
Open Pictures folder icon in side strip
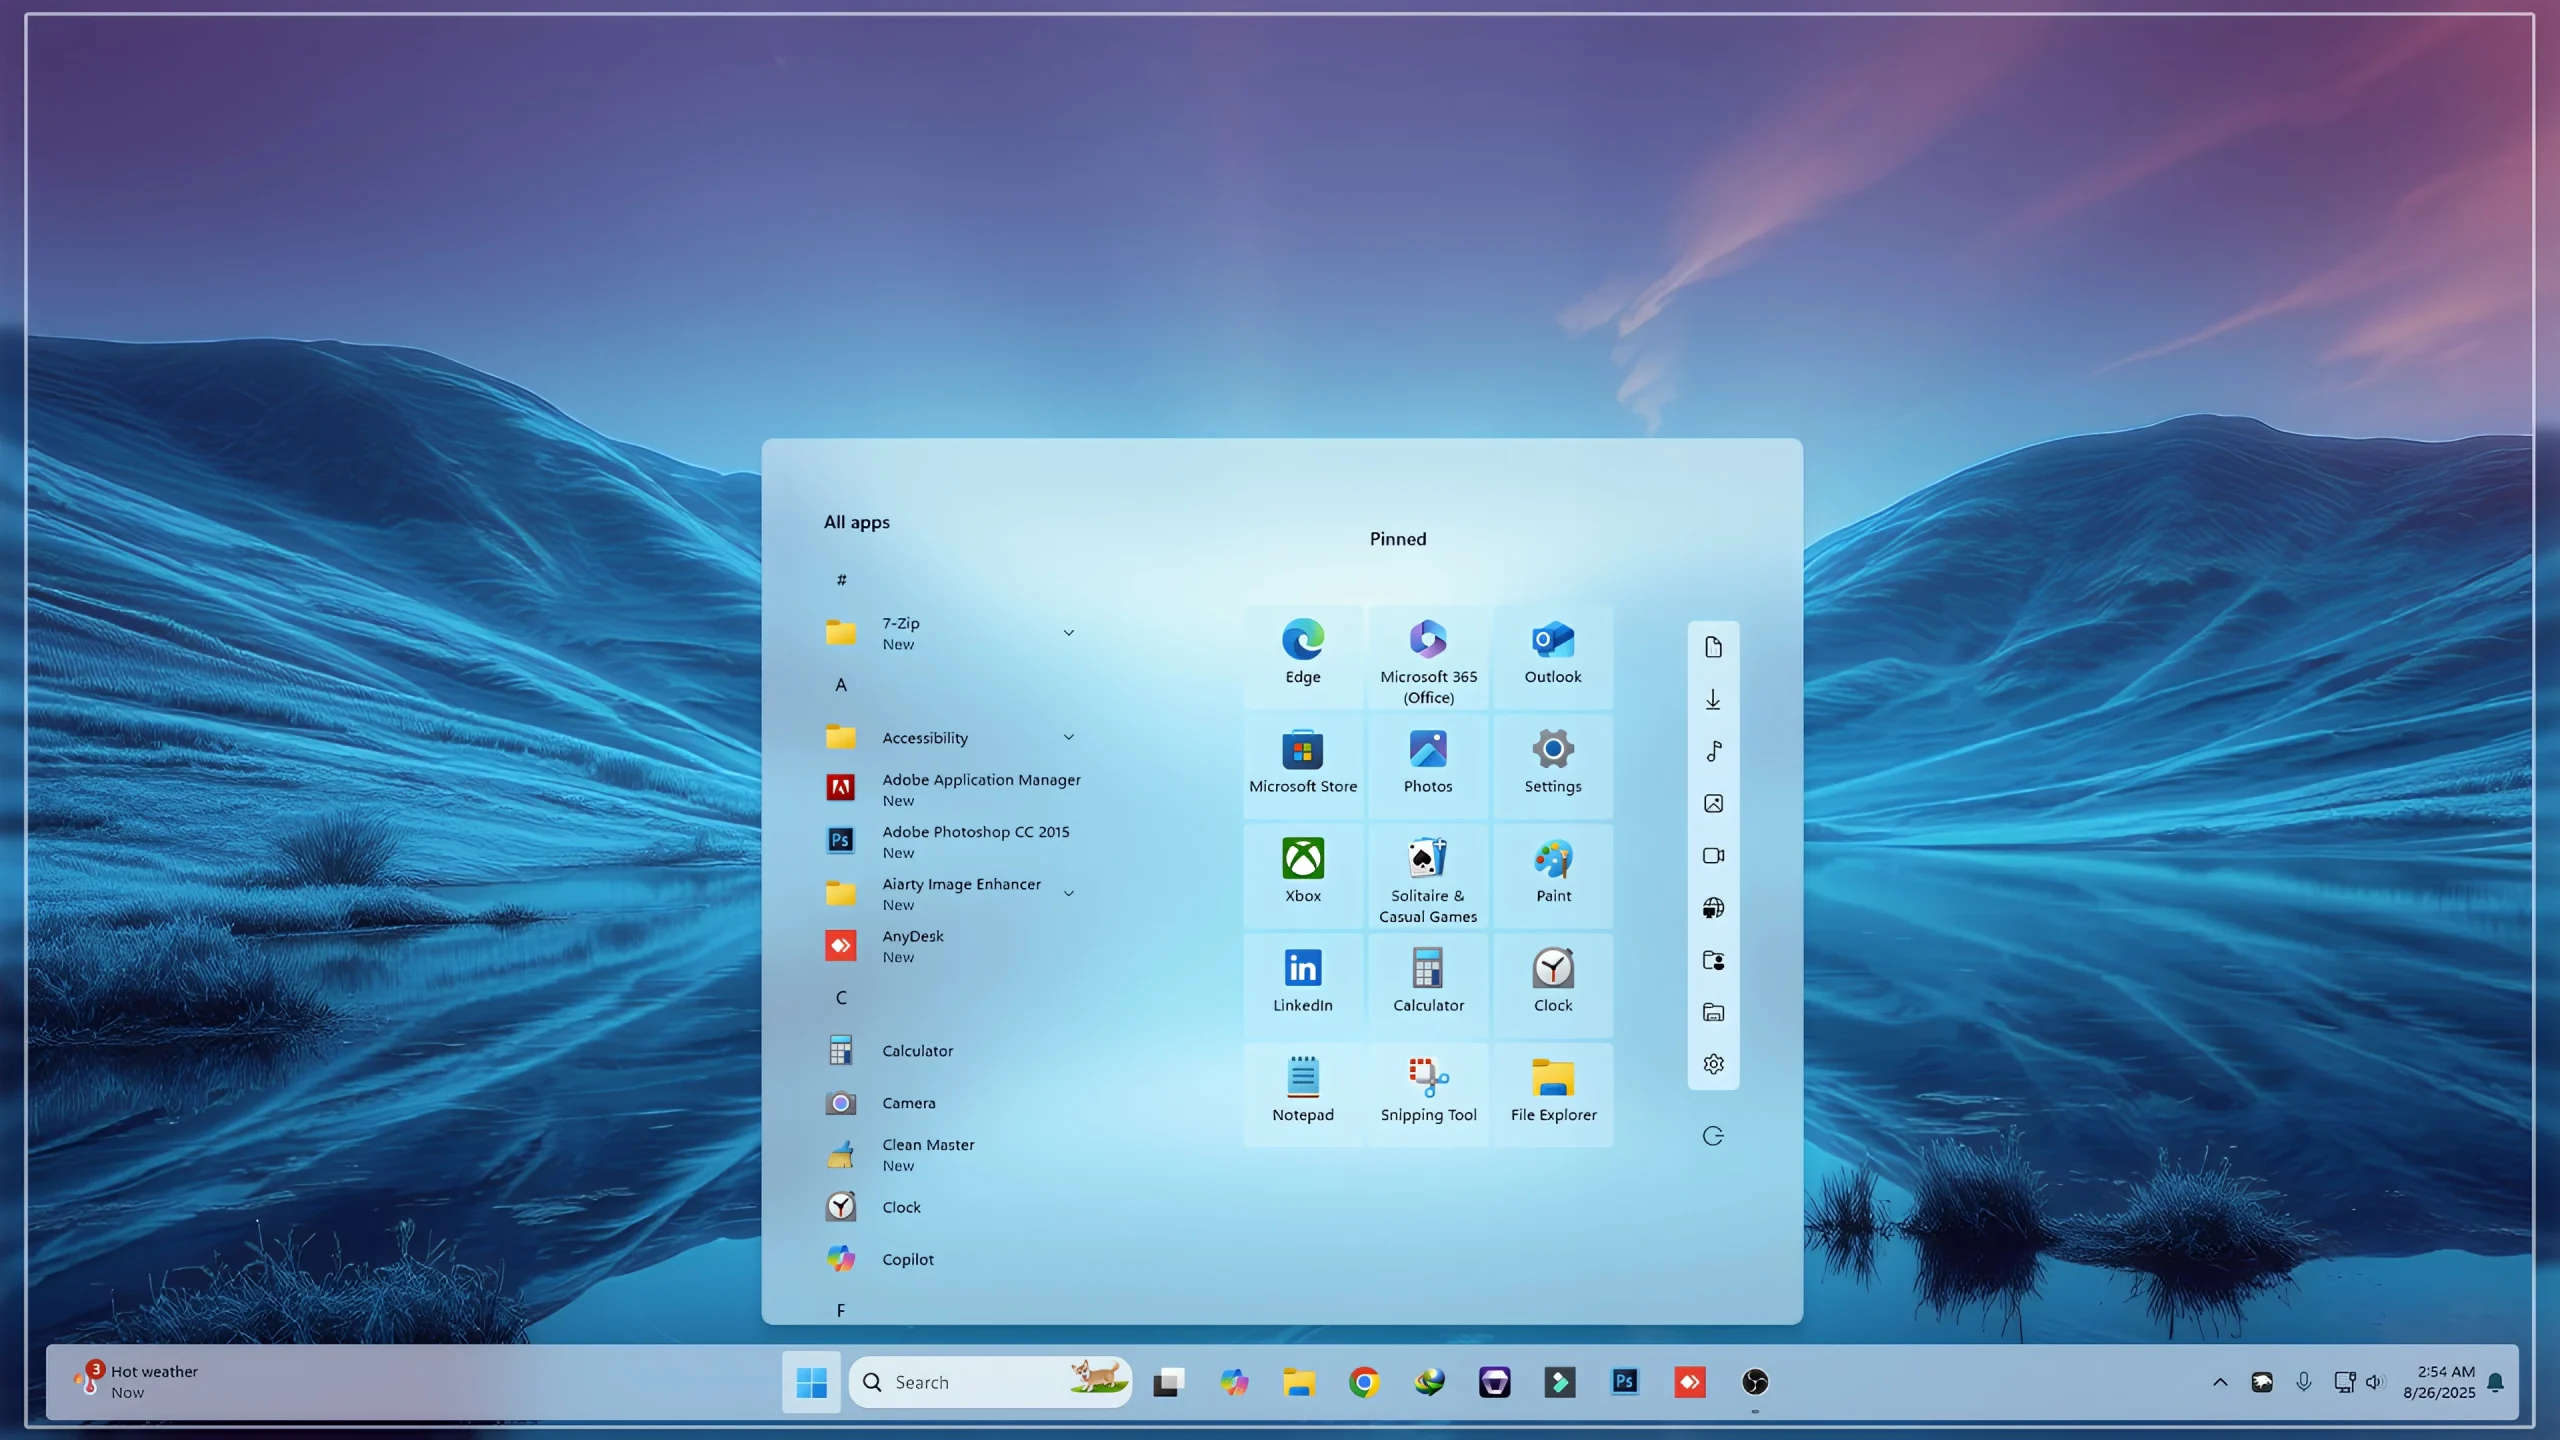[1713, 803]
